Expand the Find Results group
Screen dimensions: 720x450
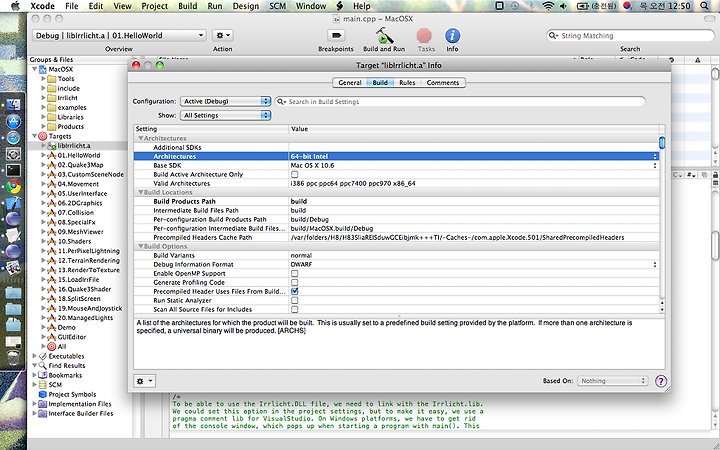pos(34,366)
